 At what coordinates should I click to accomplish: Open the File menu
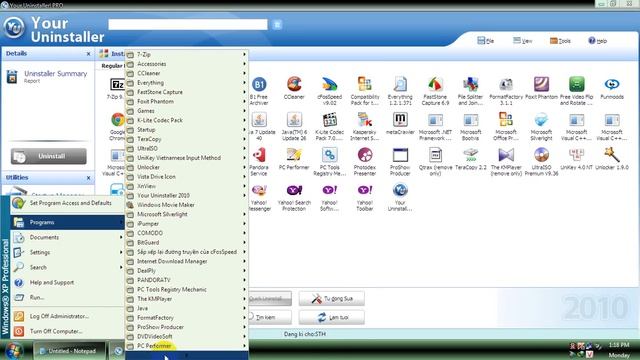[485, 40]
